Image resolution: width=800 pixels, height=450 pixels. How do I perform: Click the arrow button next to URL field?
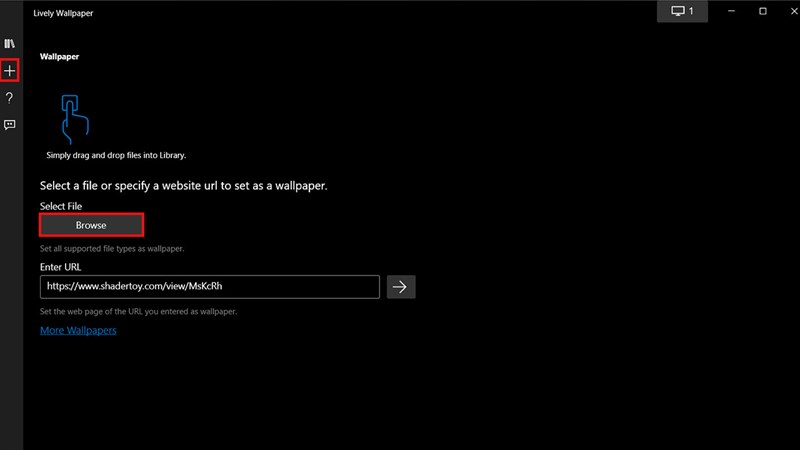click(x=400, y=287)
